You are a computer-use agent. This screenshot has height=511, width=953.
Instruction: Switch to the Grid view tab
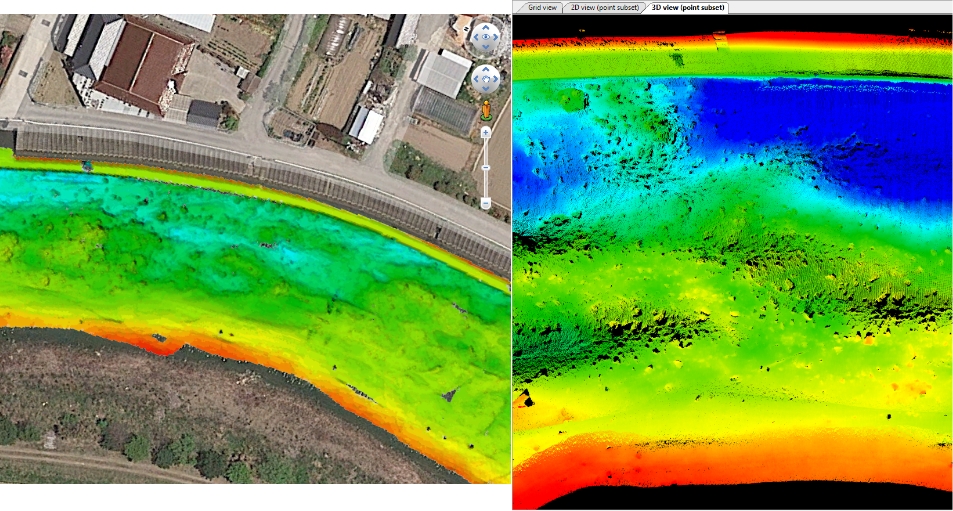542,7
